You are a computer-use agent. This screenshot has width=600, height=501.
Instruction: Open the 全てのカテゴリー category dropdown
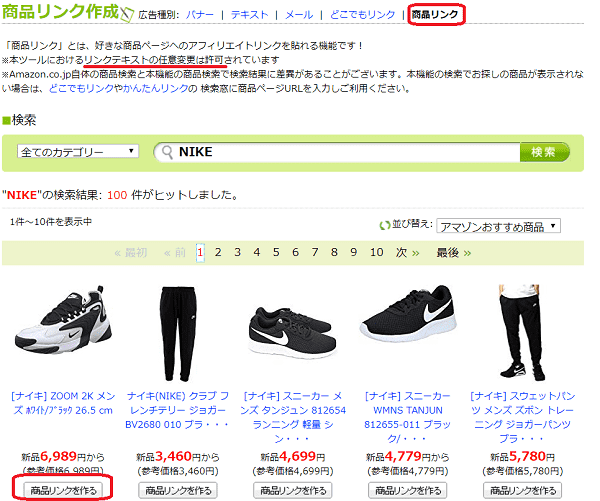(78, 152)
